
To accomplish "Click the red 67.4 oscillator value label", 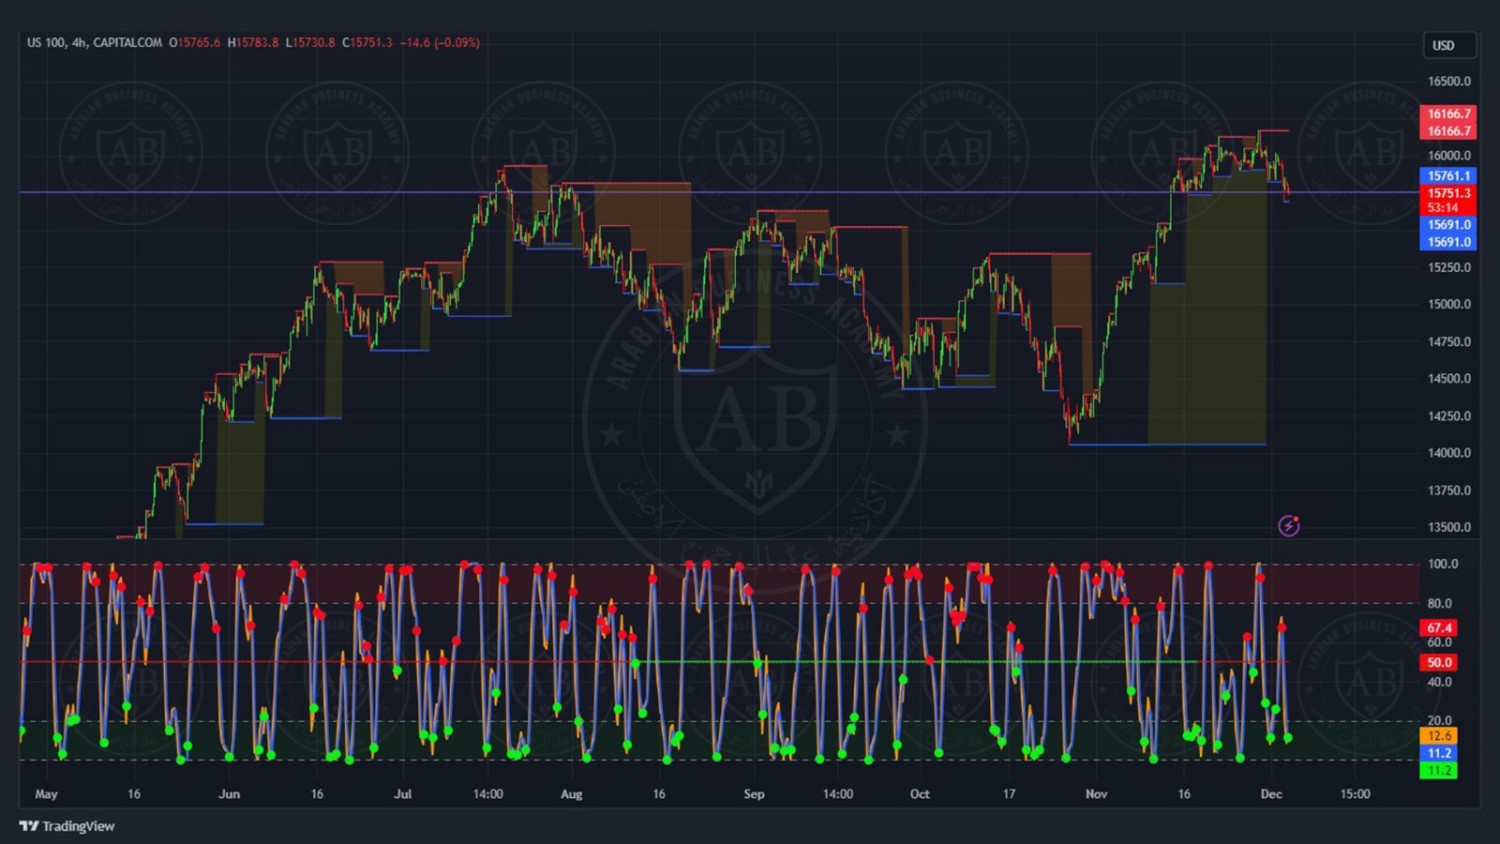I will pyautogui.click(x=1439, y=628).
